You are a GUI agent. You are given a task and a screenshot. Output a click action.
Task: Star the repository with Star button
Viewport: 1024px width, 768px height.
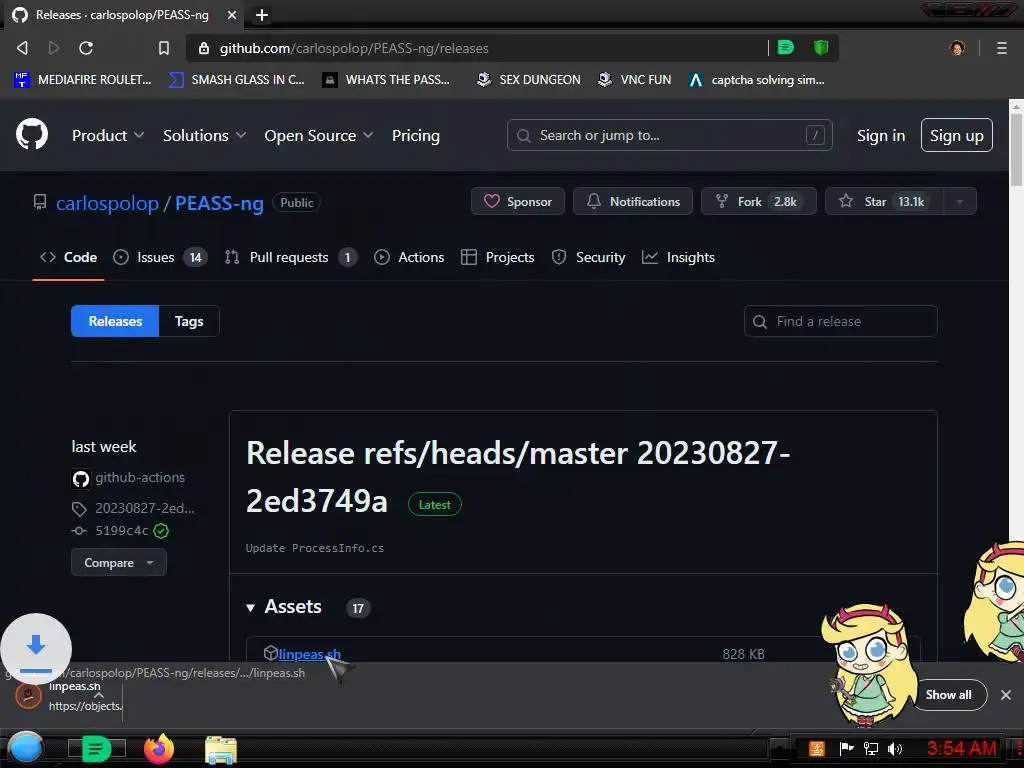click(x=884, y=201)
